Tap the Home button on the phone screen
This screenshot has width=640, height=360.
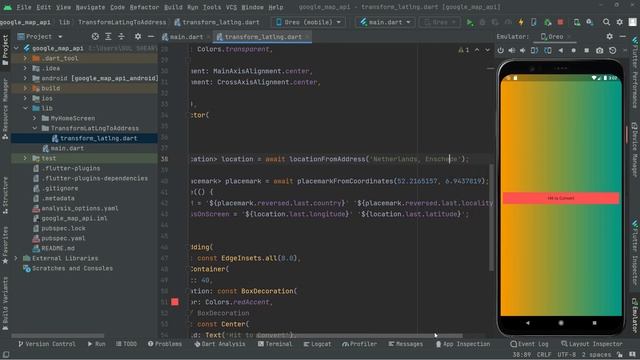pos(561,322)
